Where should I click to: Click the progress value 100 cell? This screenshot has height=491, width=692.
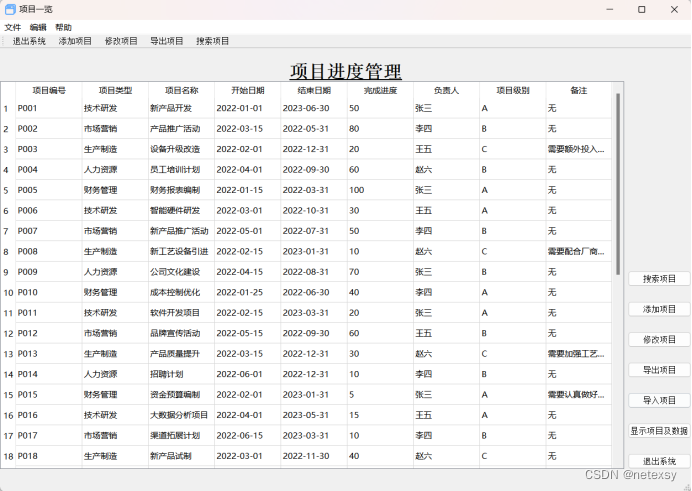click(x=380, y=190)
